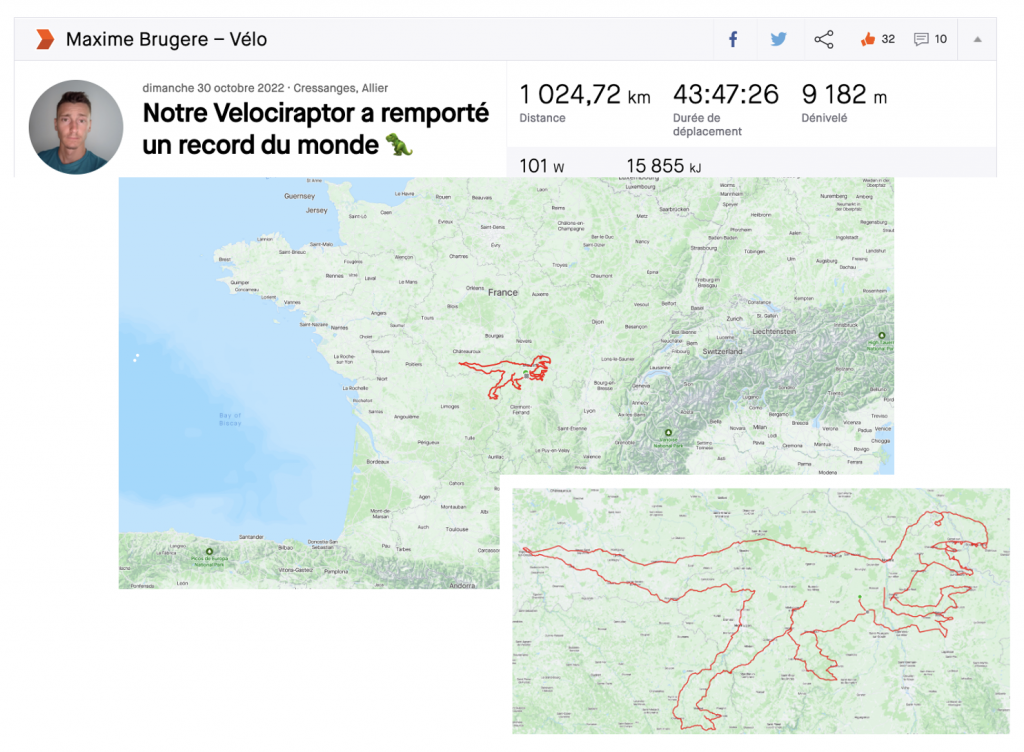The width and height of the screenshot is (1024, 752).
Task: Open the zoomed velociraptor route map
Action: [761, 611]
